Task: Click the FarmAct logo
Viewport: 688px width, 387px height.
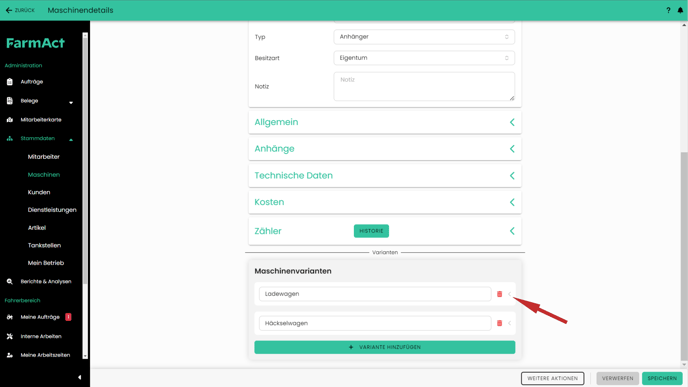Action: point(36,43)
